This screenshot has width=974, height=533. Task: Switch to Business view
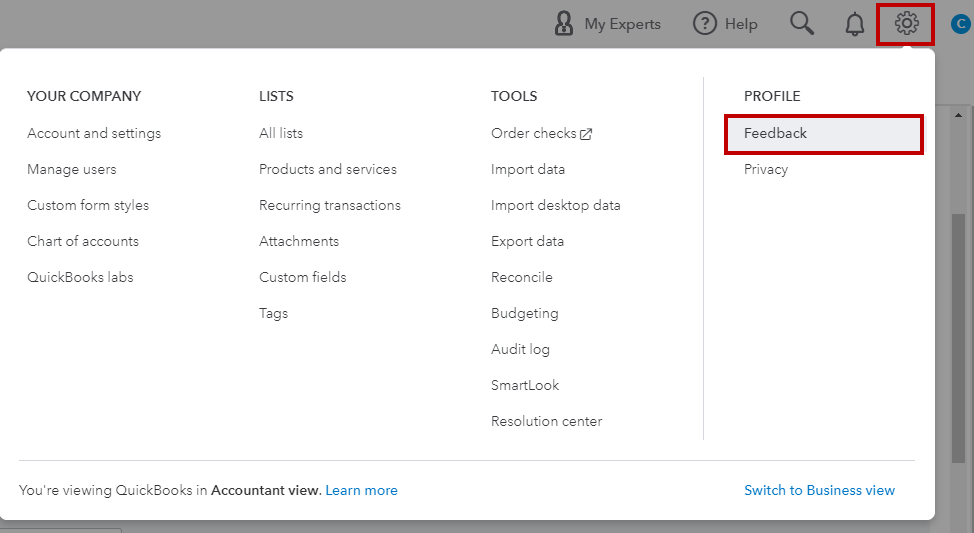coord(820,490)
